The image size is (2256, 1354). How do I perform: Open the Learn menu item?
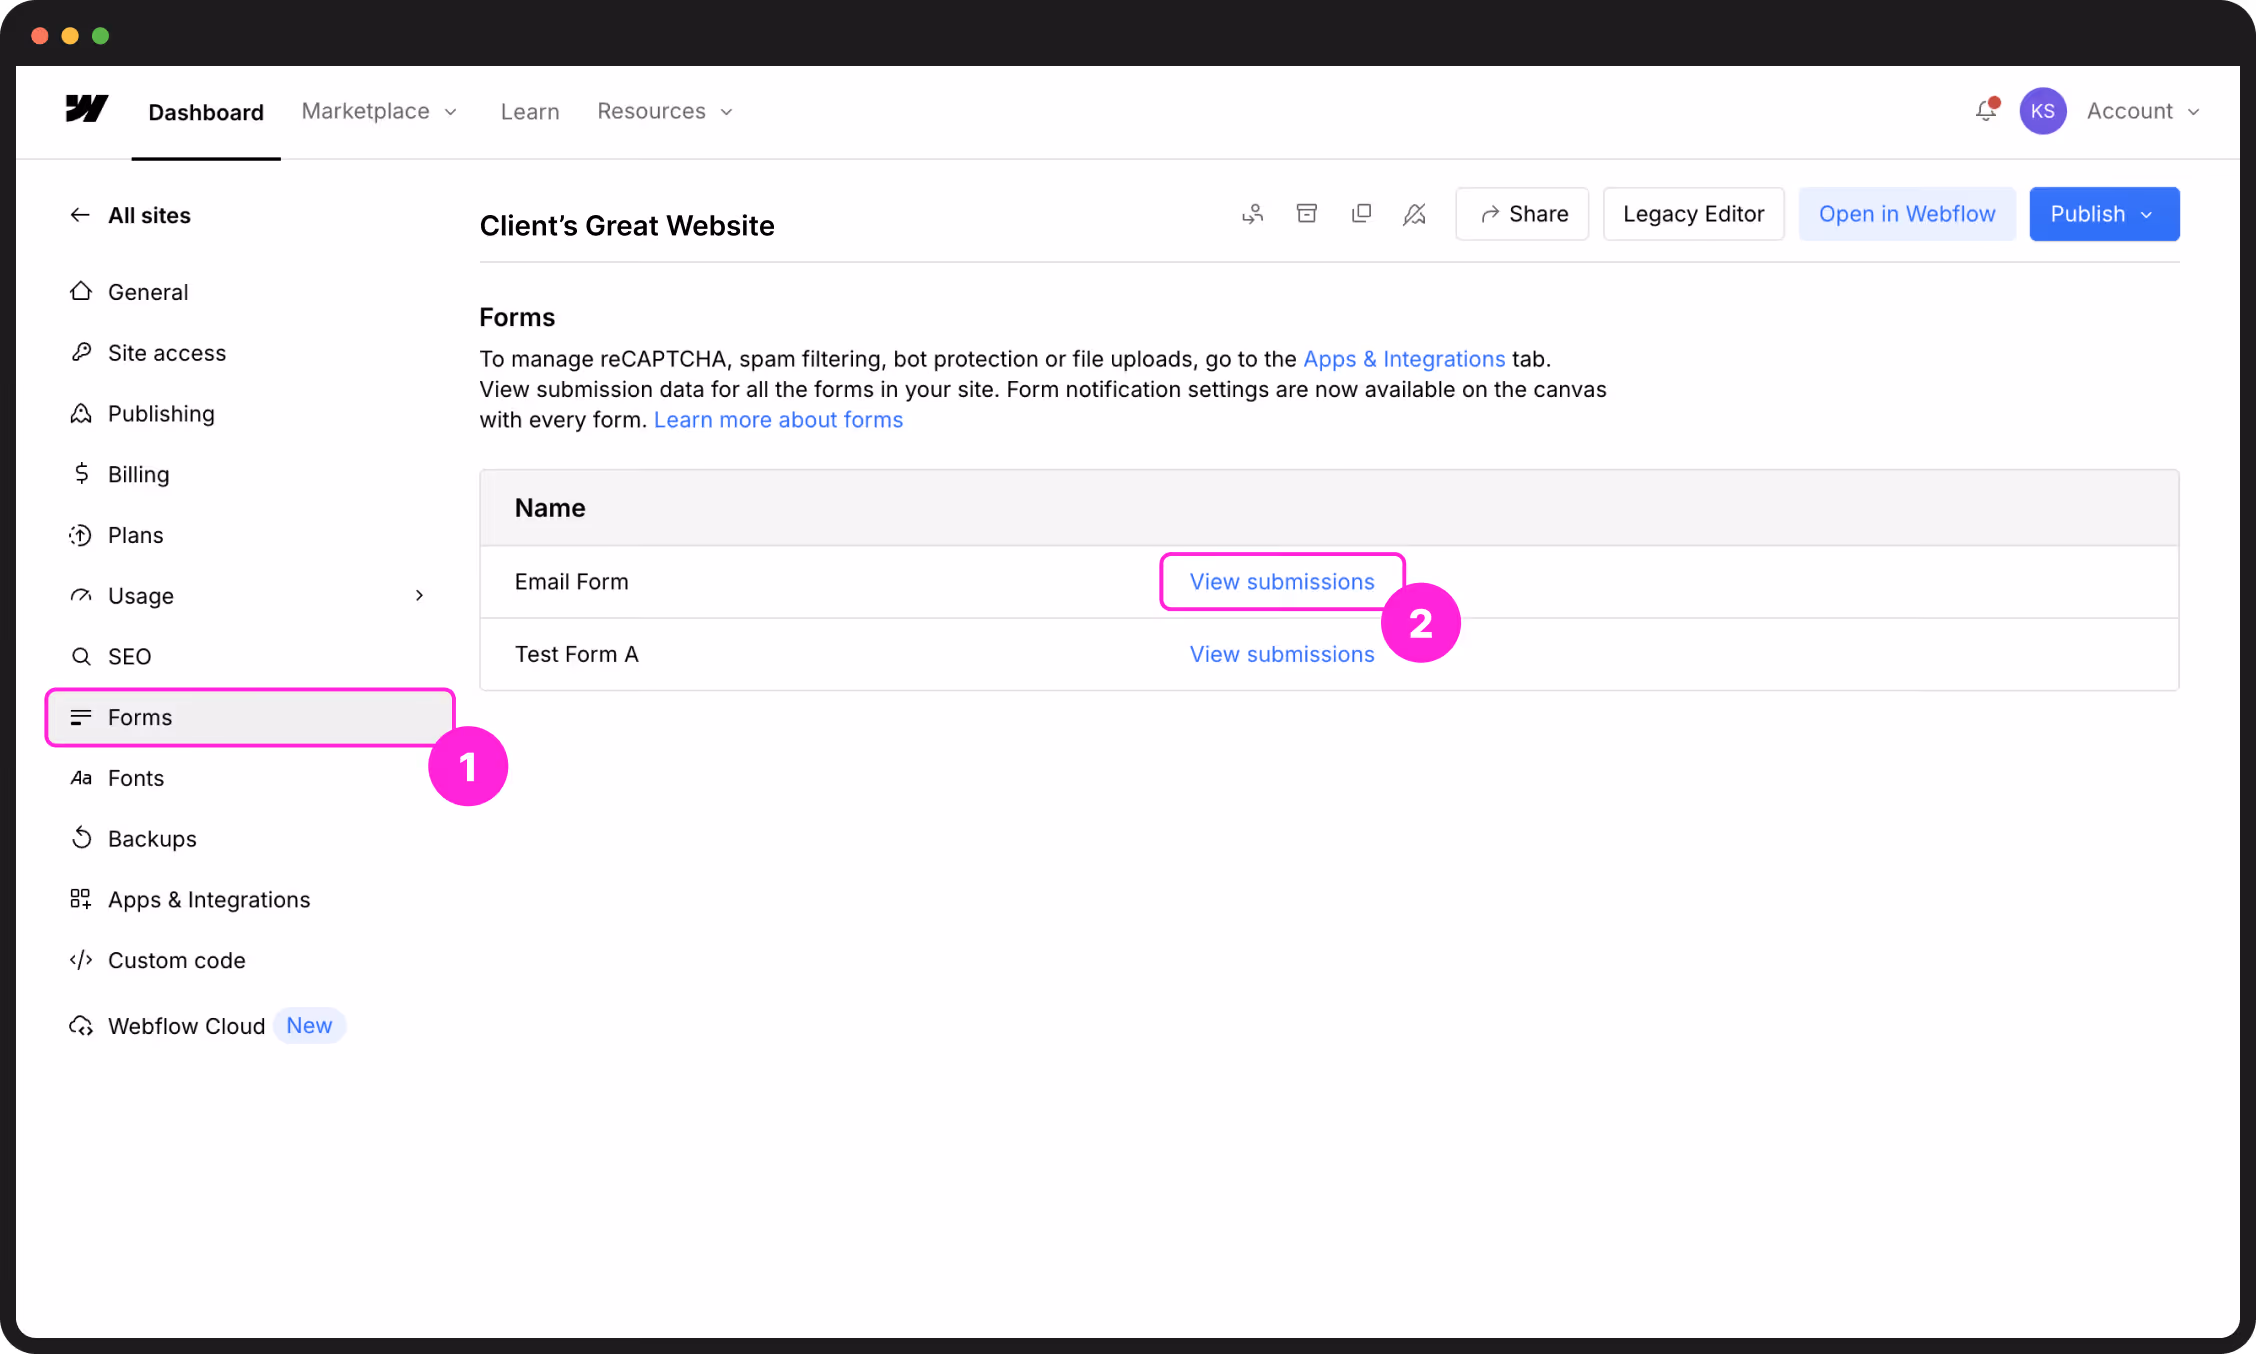pyautogui.click(x=530, y=111)
